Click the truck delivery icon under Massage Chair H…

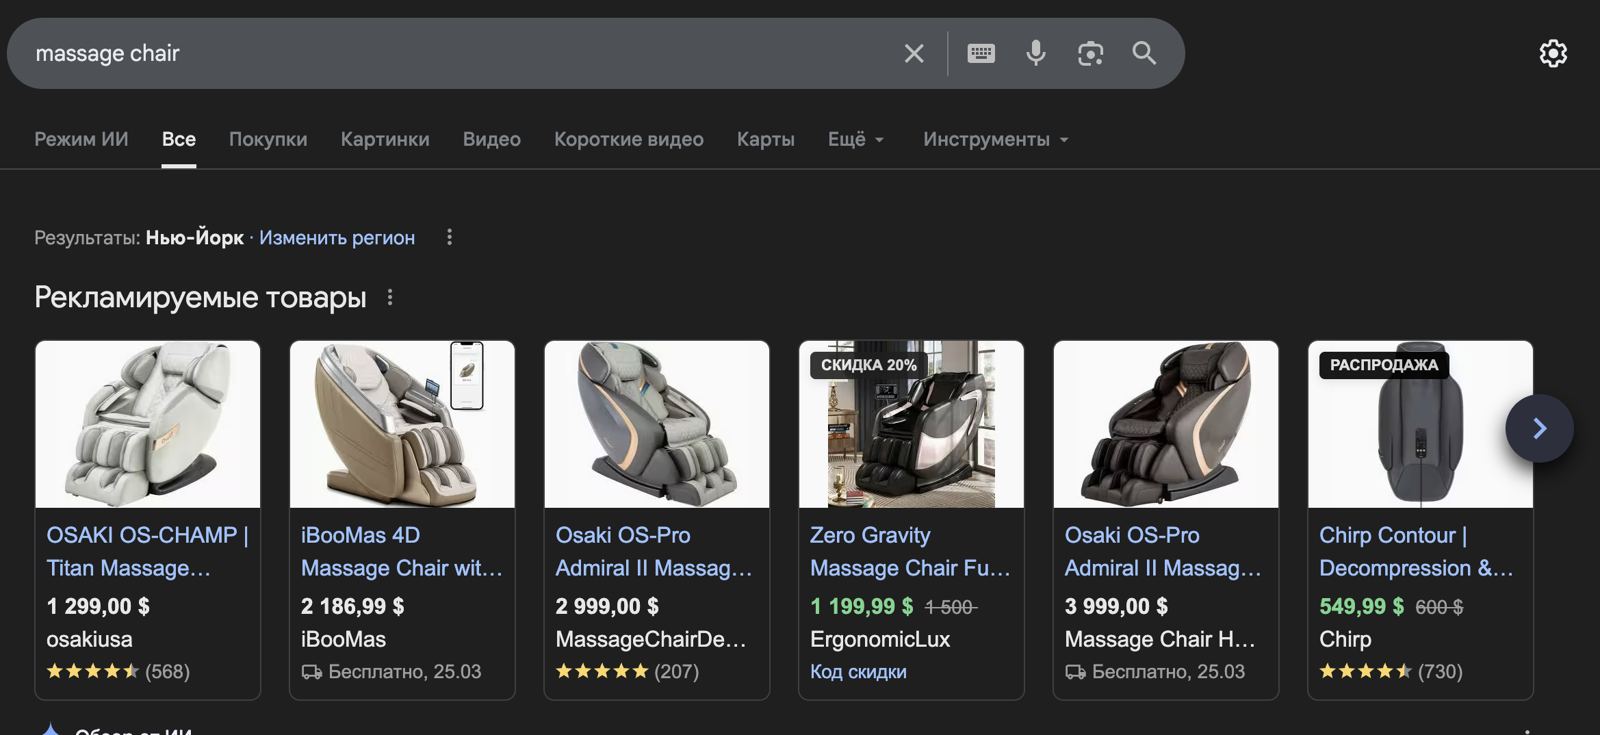coord(1076,672)
